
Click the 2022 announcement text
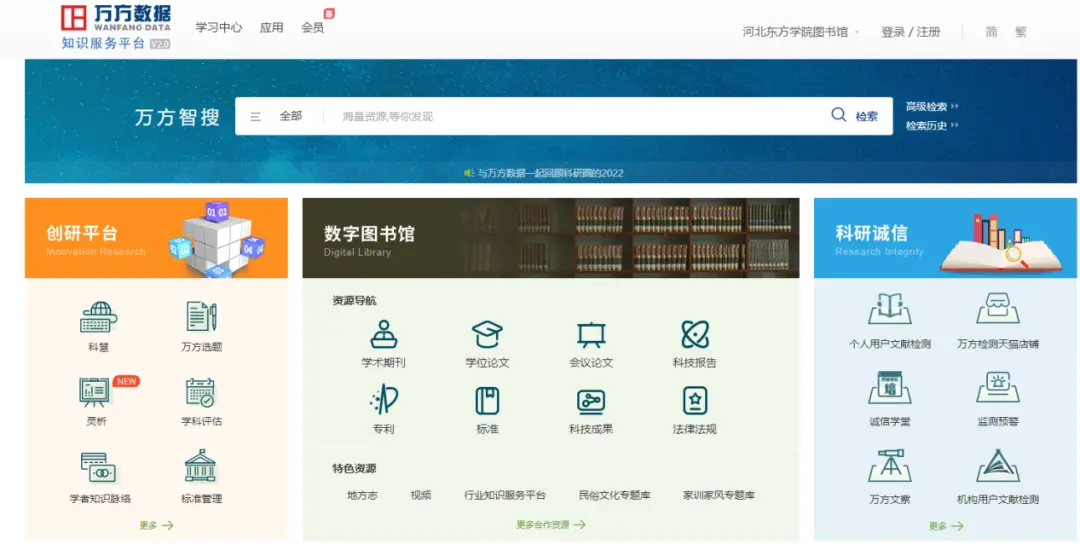(550, 173)
